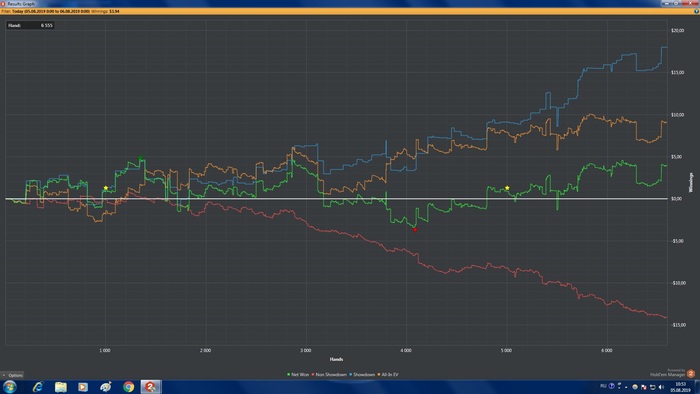
Task: Toggle the Net Won legend entry
Action: point(298,374)
